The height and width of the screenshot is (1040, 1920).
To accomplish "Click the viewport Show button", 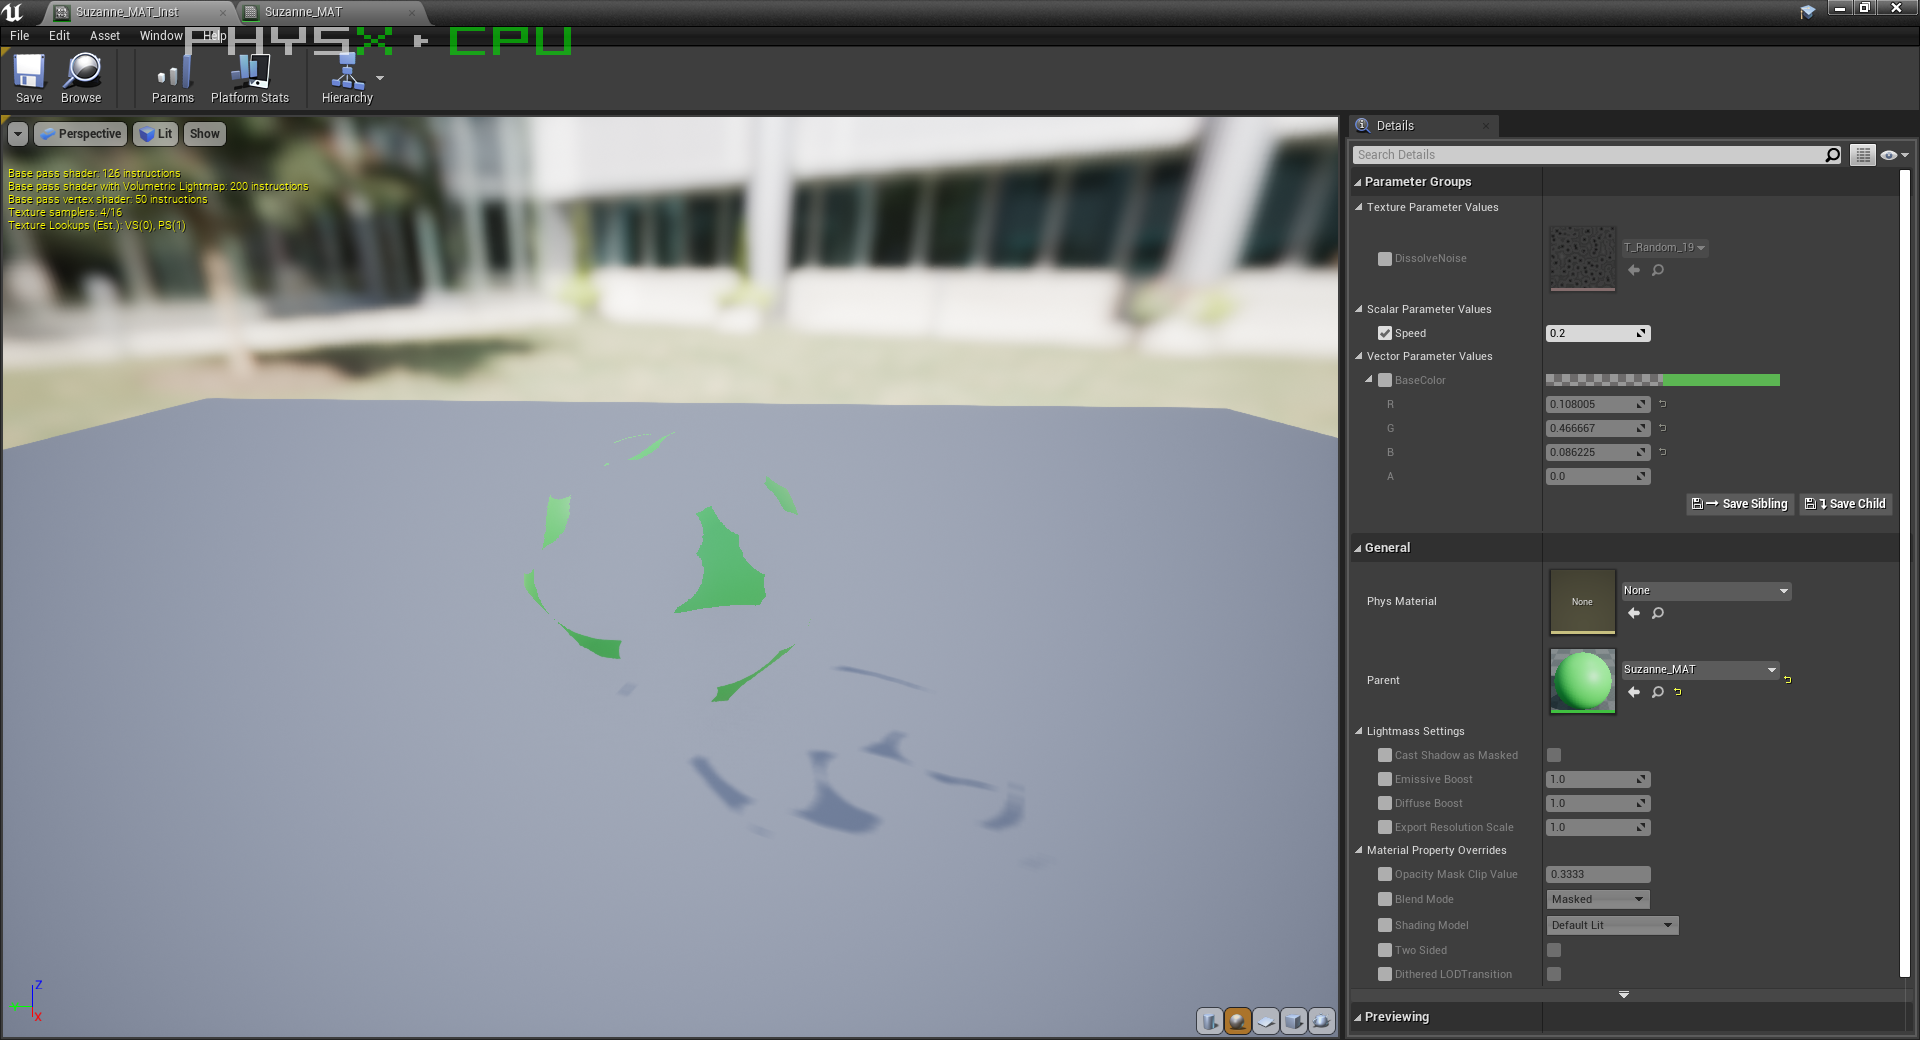I will tap(204, 134).
